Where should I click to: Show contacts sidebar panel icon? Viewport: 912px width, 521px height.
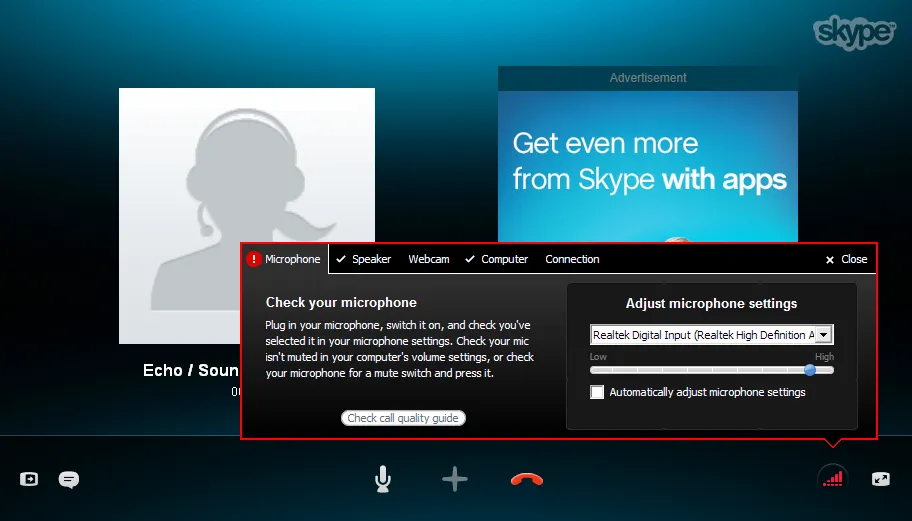(x=28, y=479)
